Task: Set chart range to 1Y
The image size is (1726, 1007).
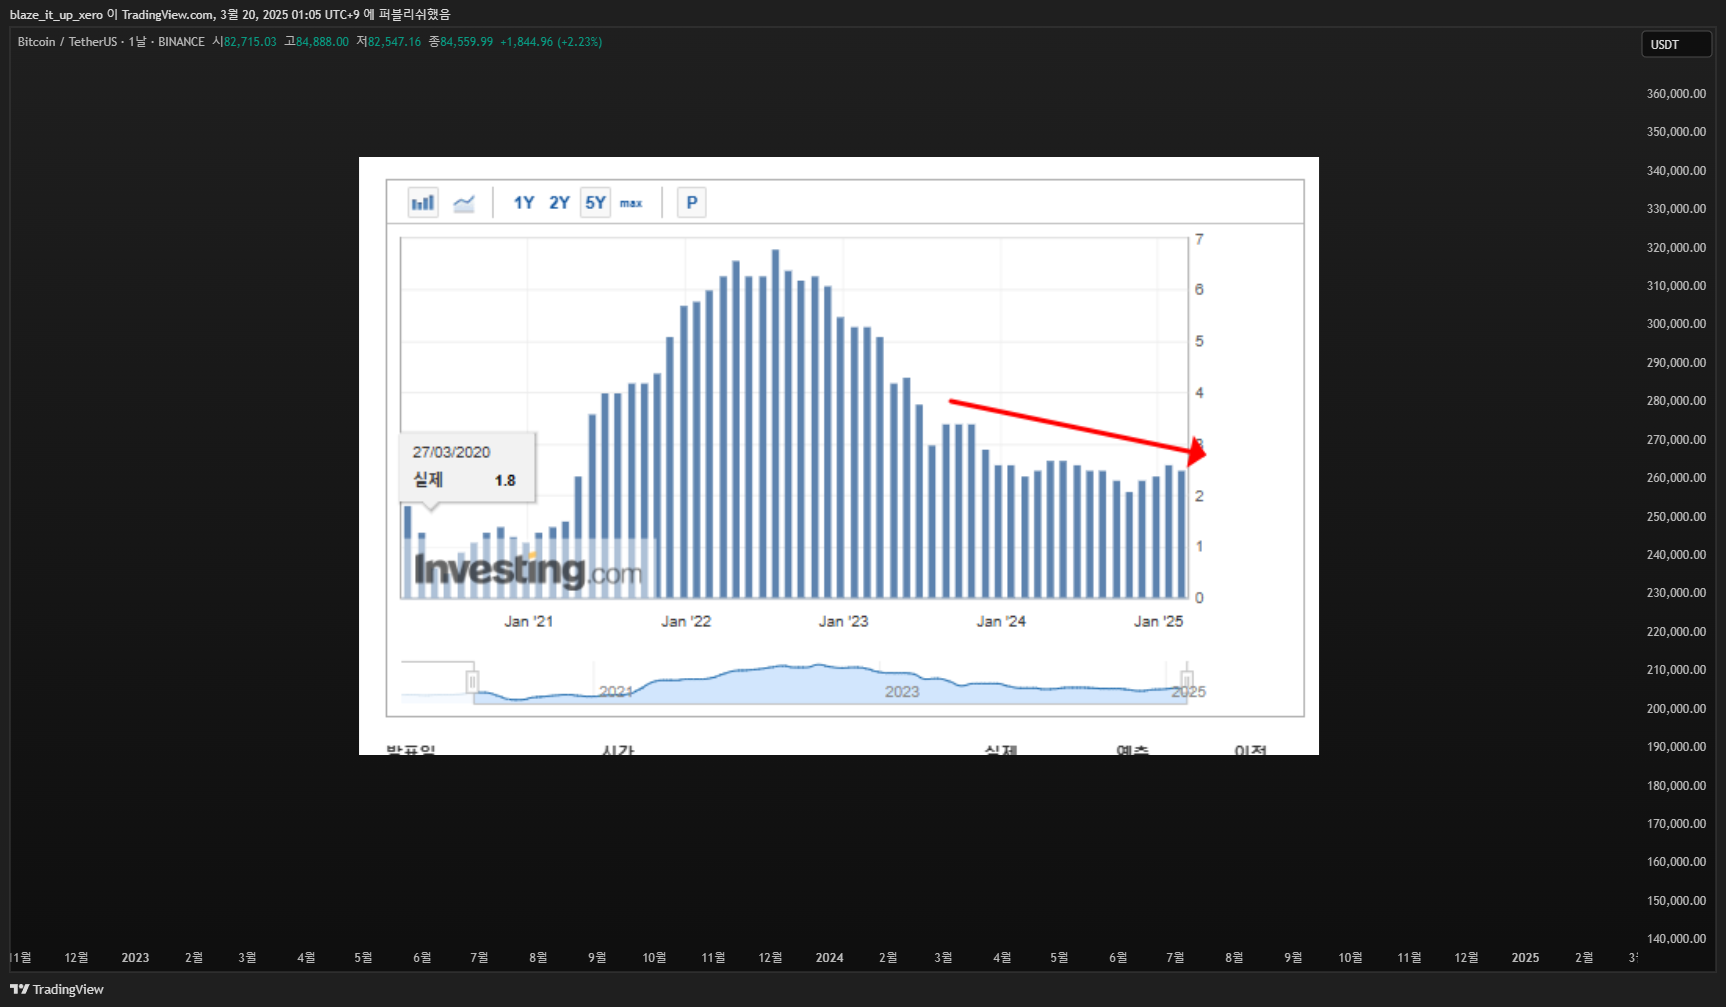Action: pos(524,203)
